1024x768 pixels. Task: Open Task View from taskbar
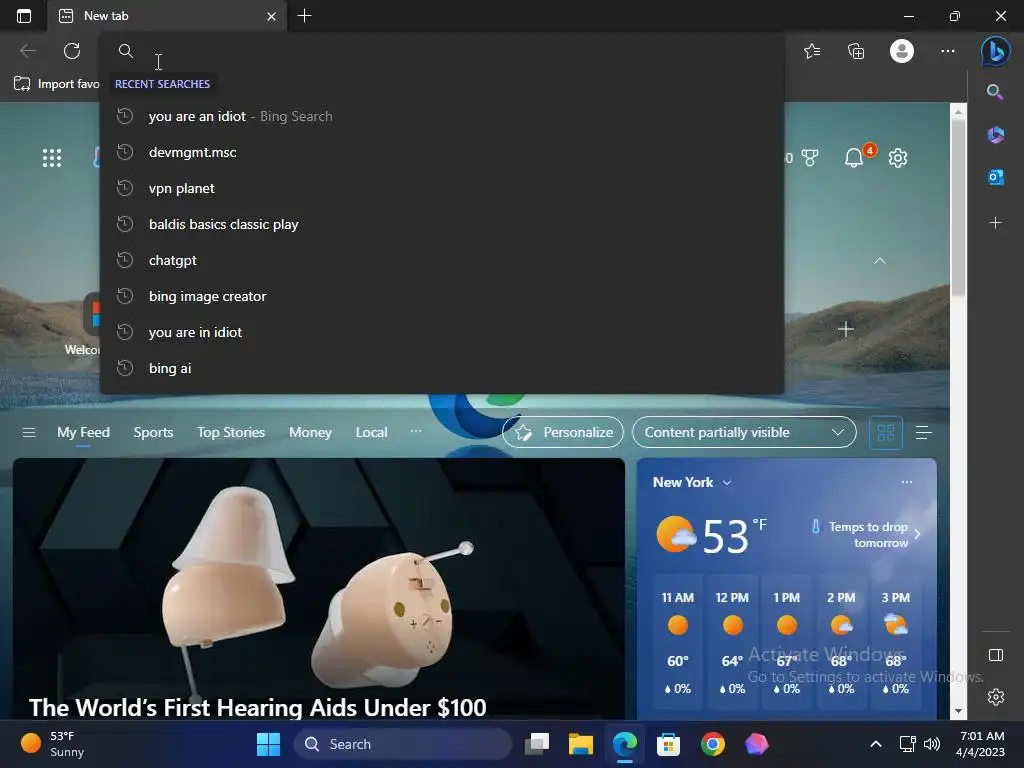[537, 744]
